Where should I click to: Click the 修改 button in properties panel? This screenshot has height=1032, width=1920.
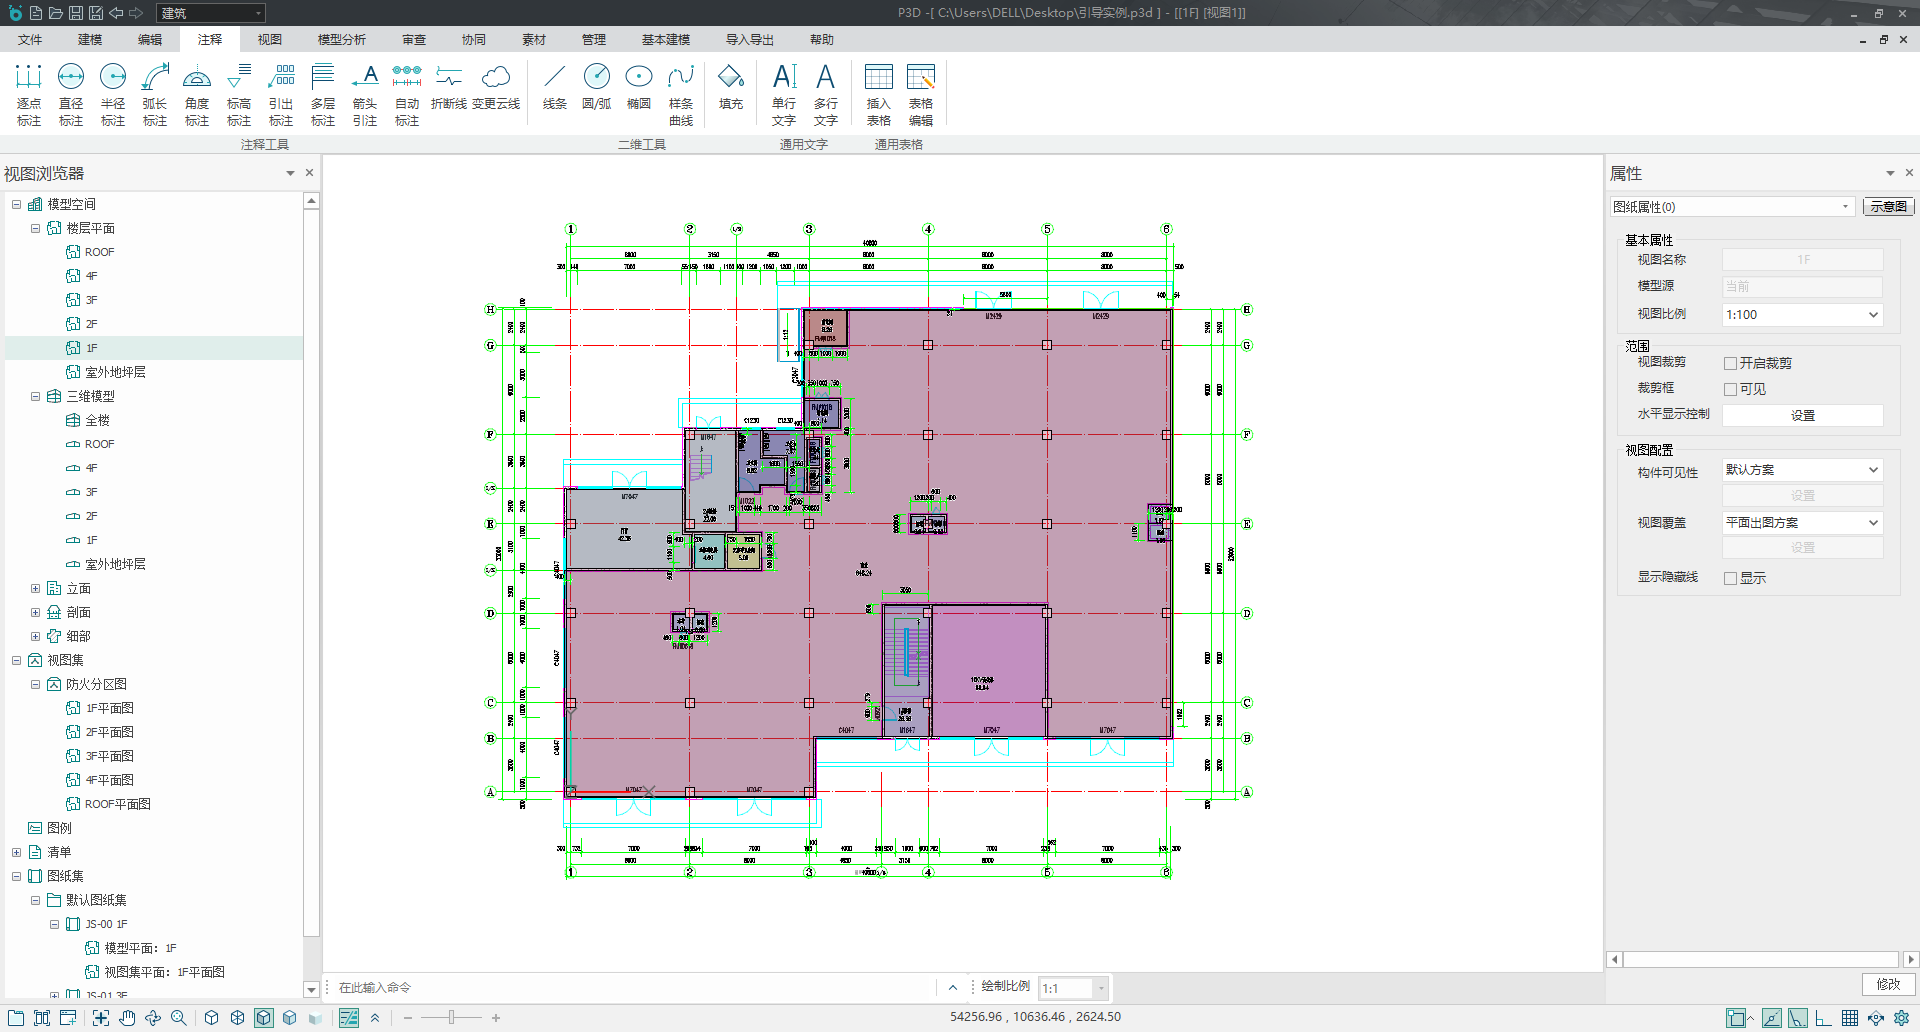1888,985
